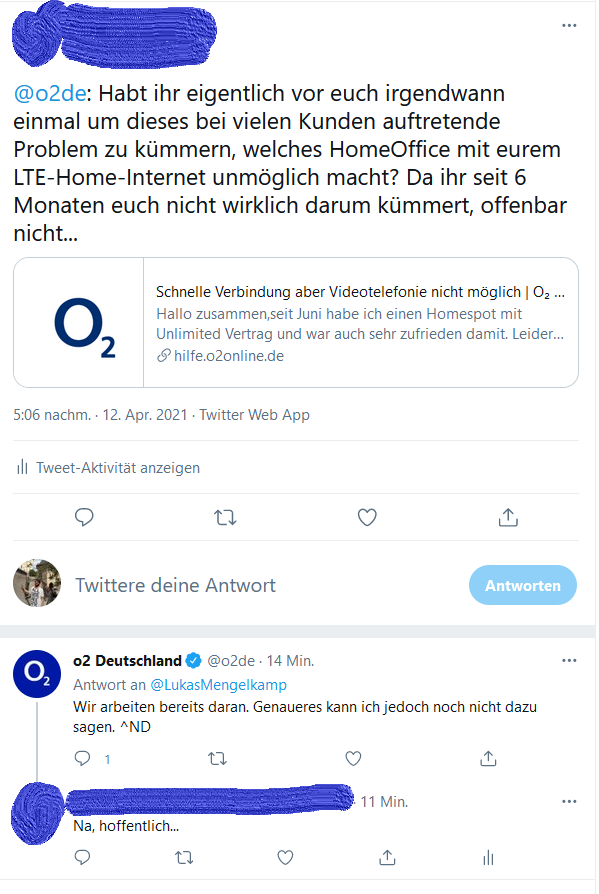
Task: Reply to the o2 Deutschland tweet
Action: 83,758
